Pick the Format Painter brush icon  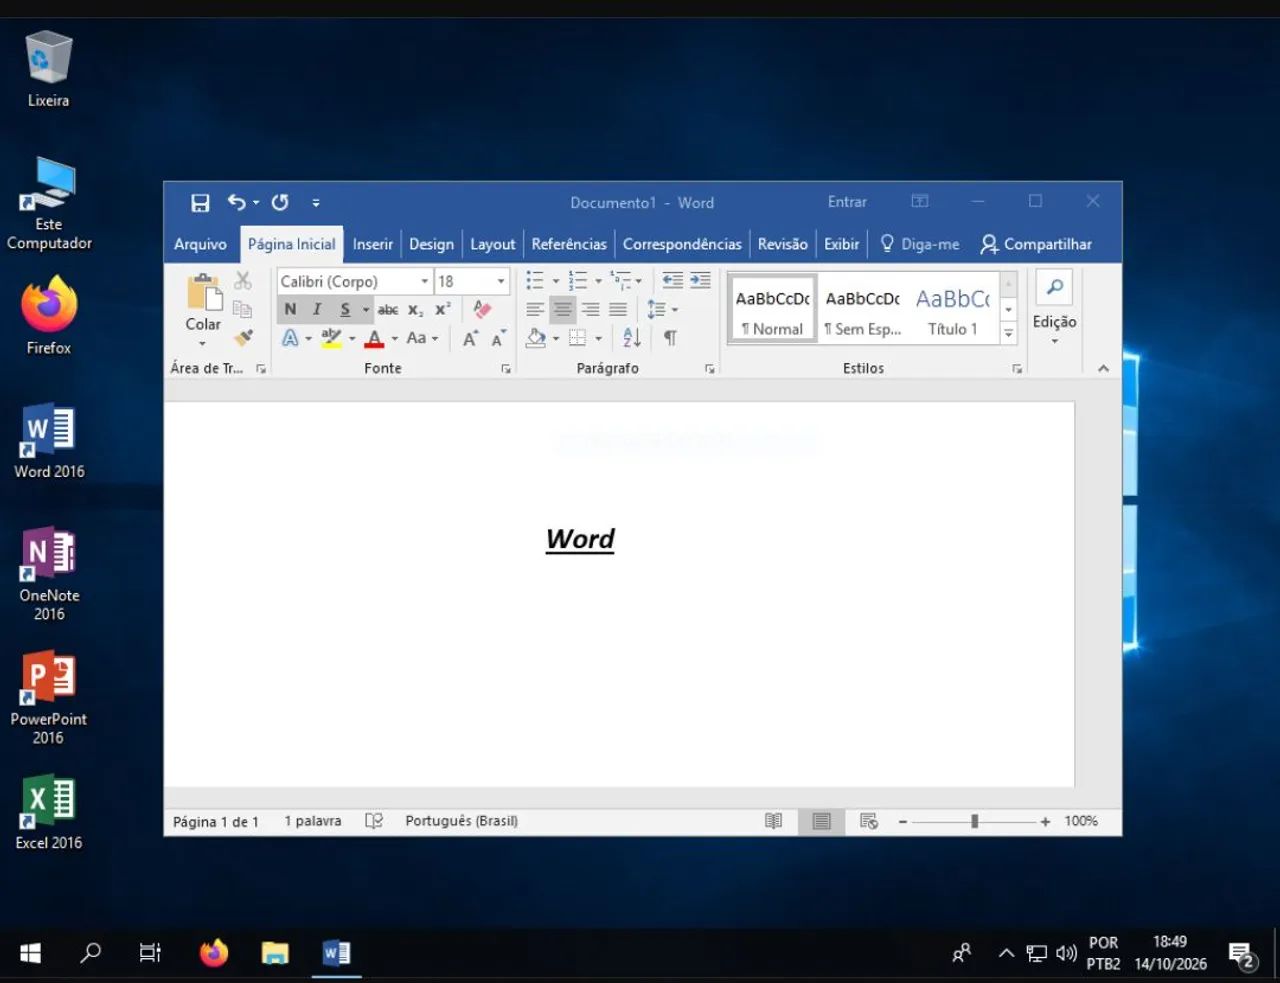(x=243, y=338)
